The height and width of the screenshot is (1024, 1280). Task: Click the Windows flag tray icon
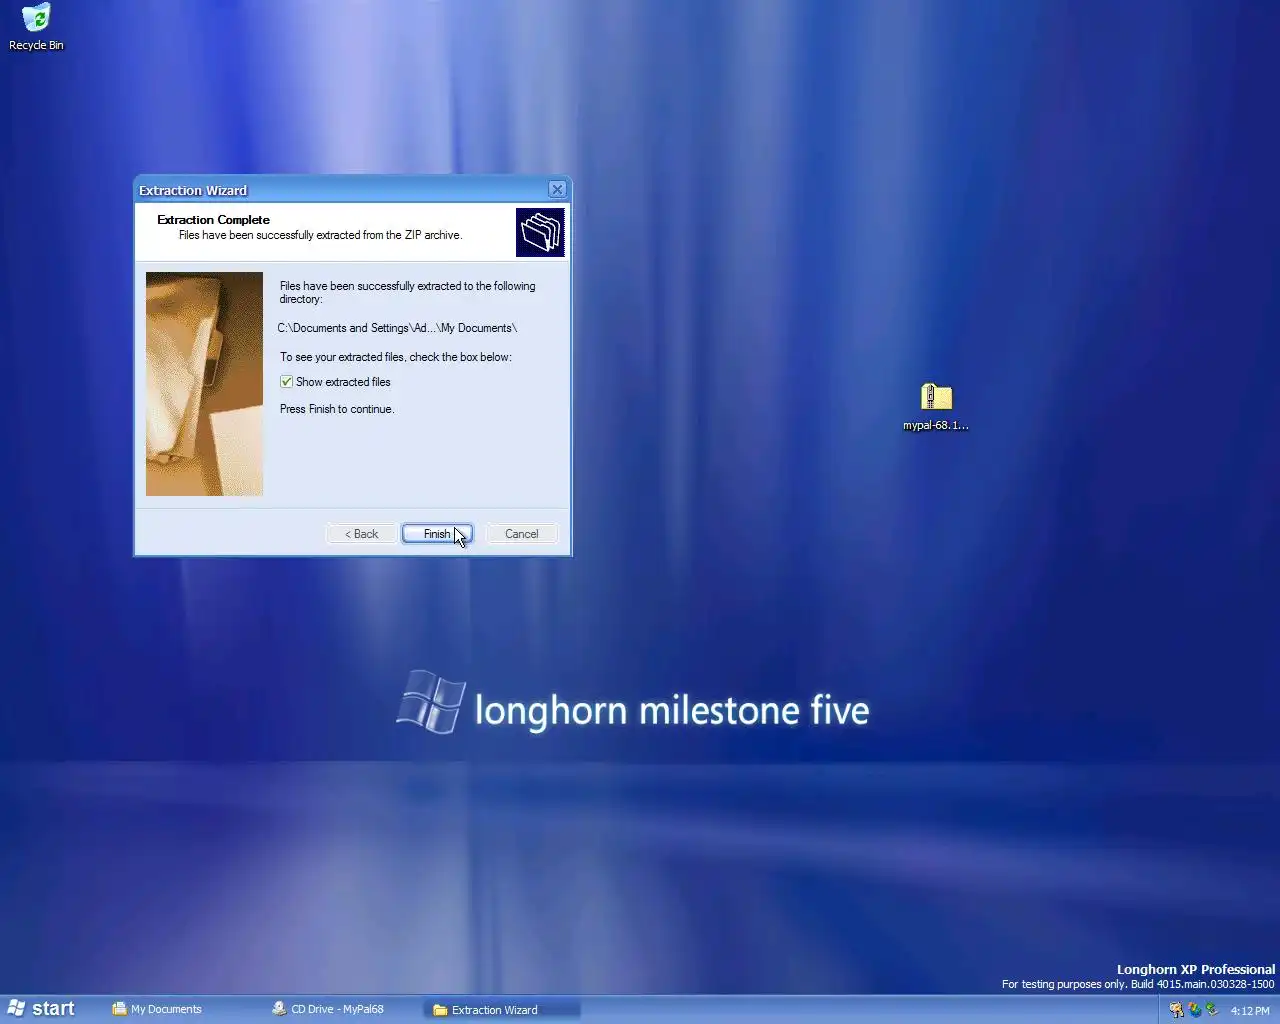click(x=1194, y=1010)
